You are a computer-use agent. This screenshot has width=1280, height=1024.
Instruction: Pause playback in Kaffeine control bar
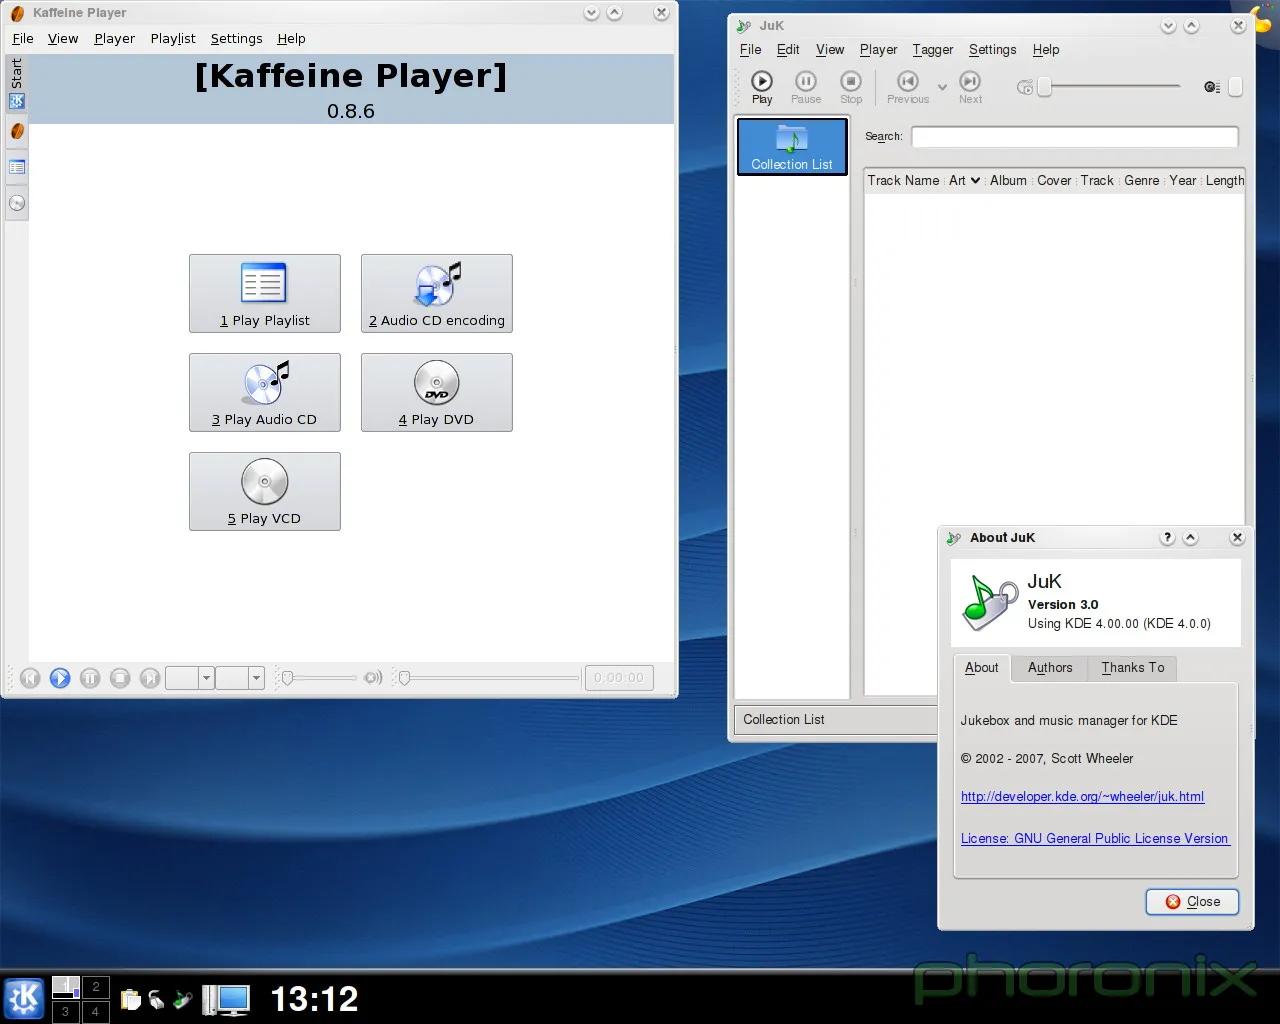[x=90, y=678]
